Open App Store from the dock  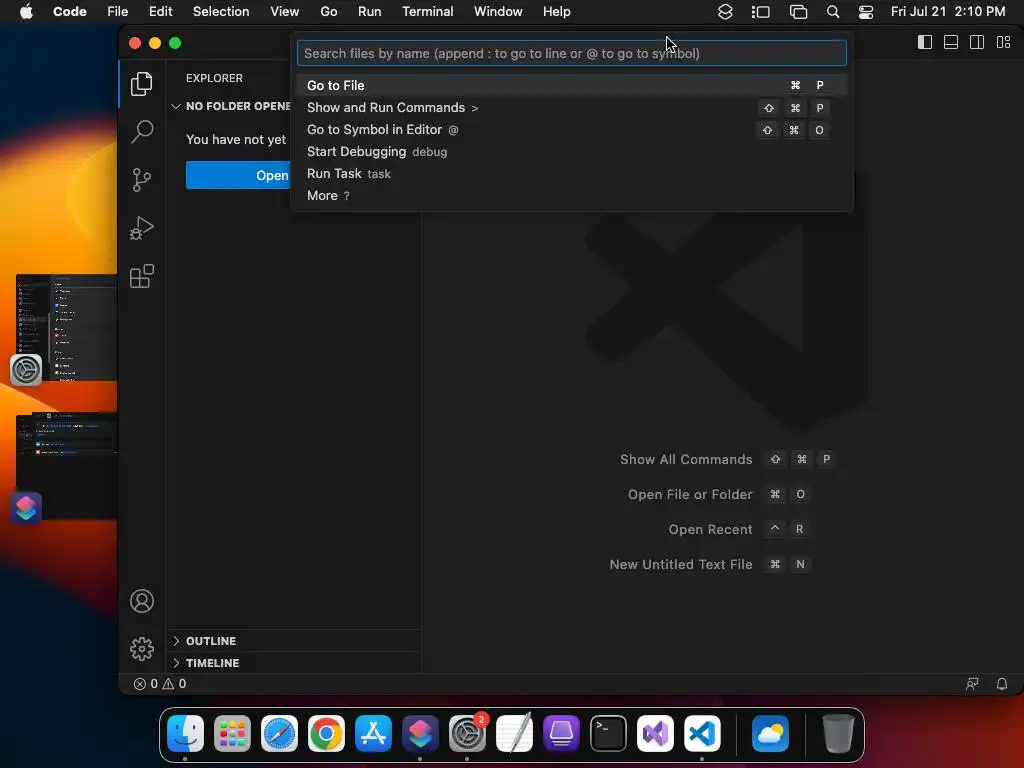(x=374, y=733)
